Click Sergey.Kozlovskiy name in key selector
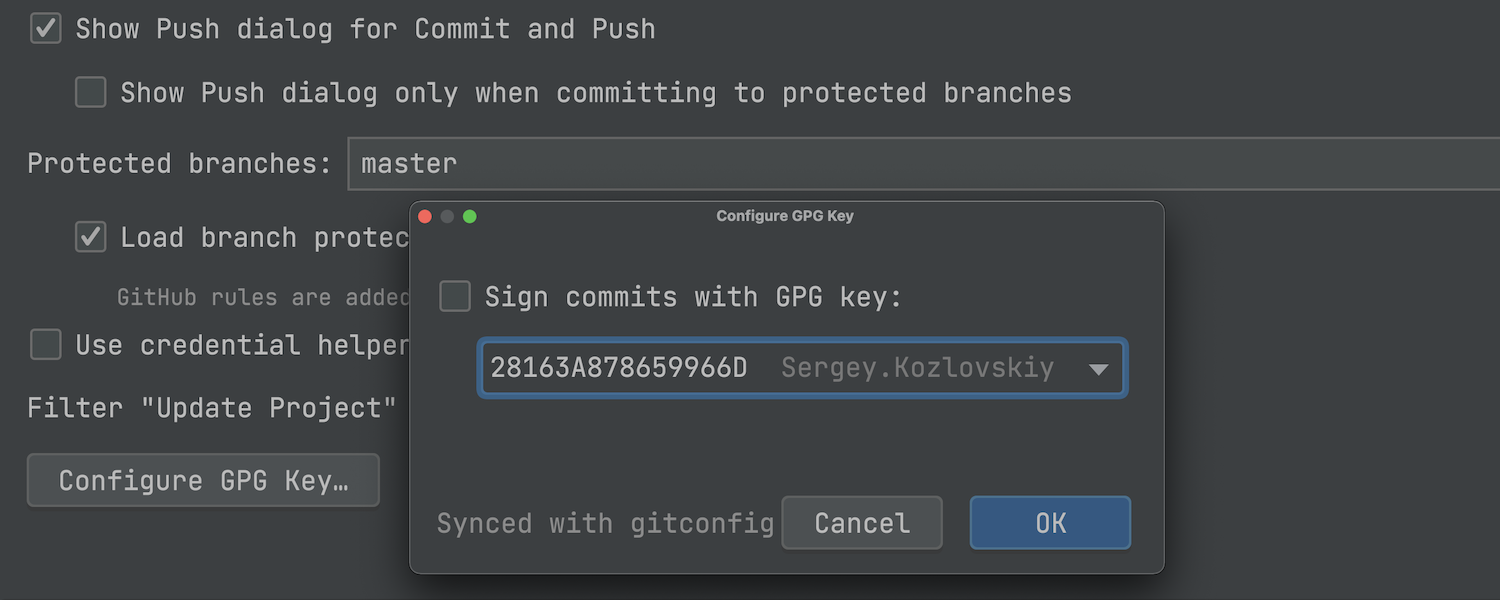This screenshot has width=1500, height=600. [x=917, y=369]
